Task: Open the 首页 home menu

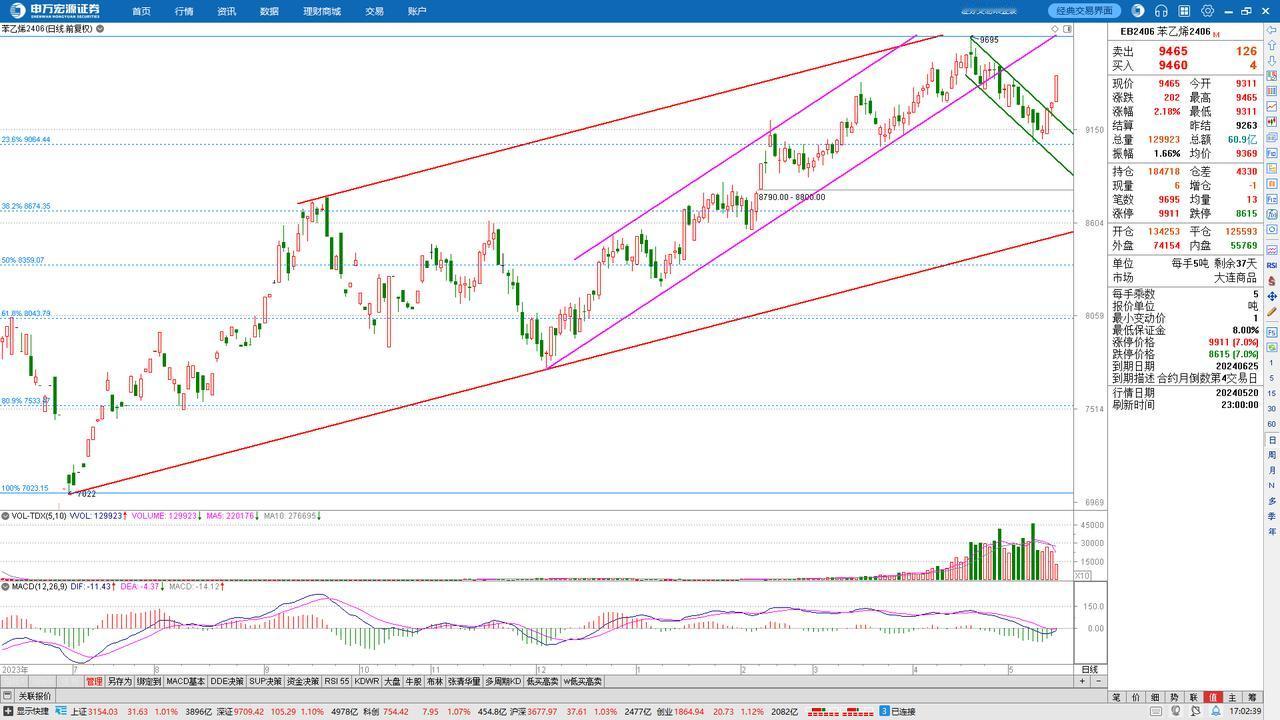Action: point(141,11)
